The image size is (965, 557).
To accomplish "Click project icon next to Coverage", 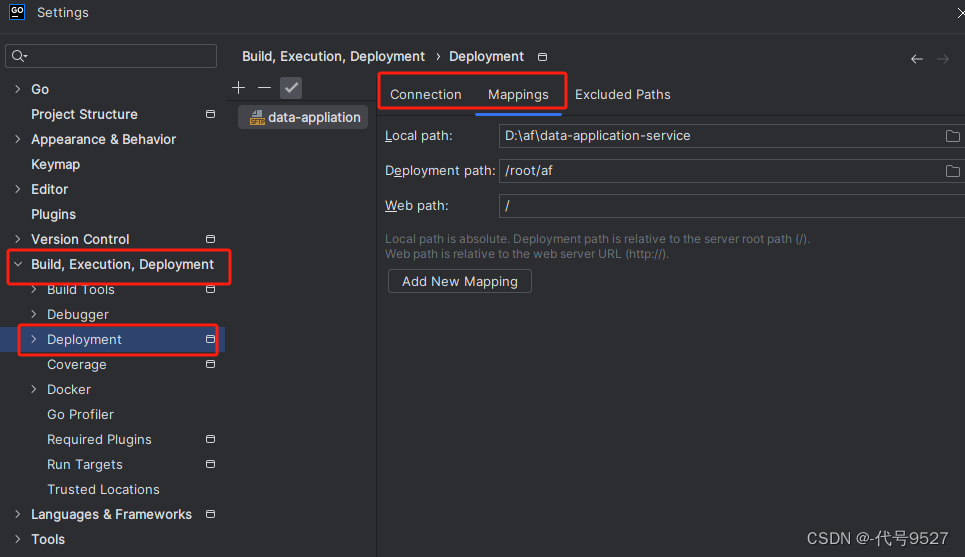I will [x=210, y=364].
